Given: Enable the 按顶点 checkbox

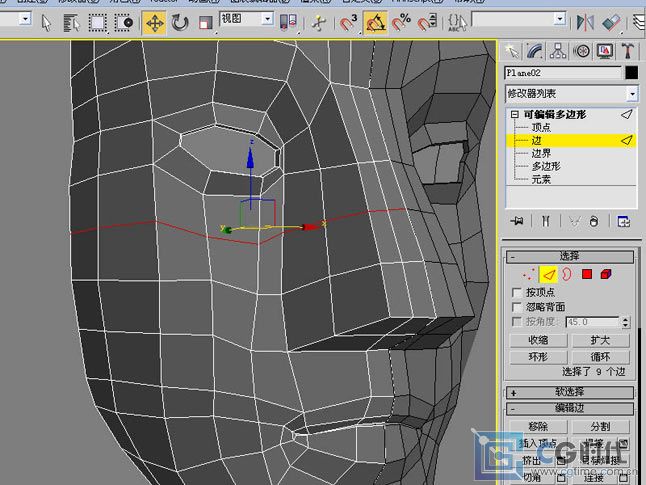Looking at the screenshot, I should 517,293.
